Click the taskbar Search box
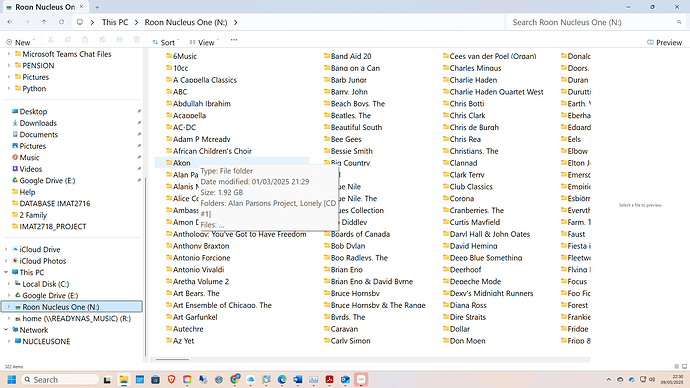The width and height of the screenshot is (690, 388). pos(60,380)
